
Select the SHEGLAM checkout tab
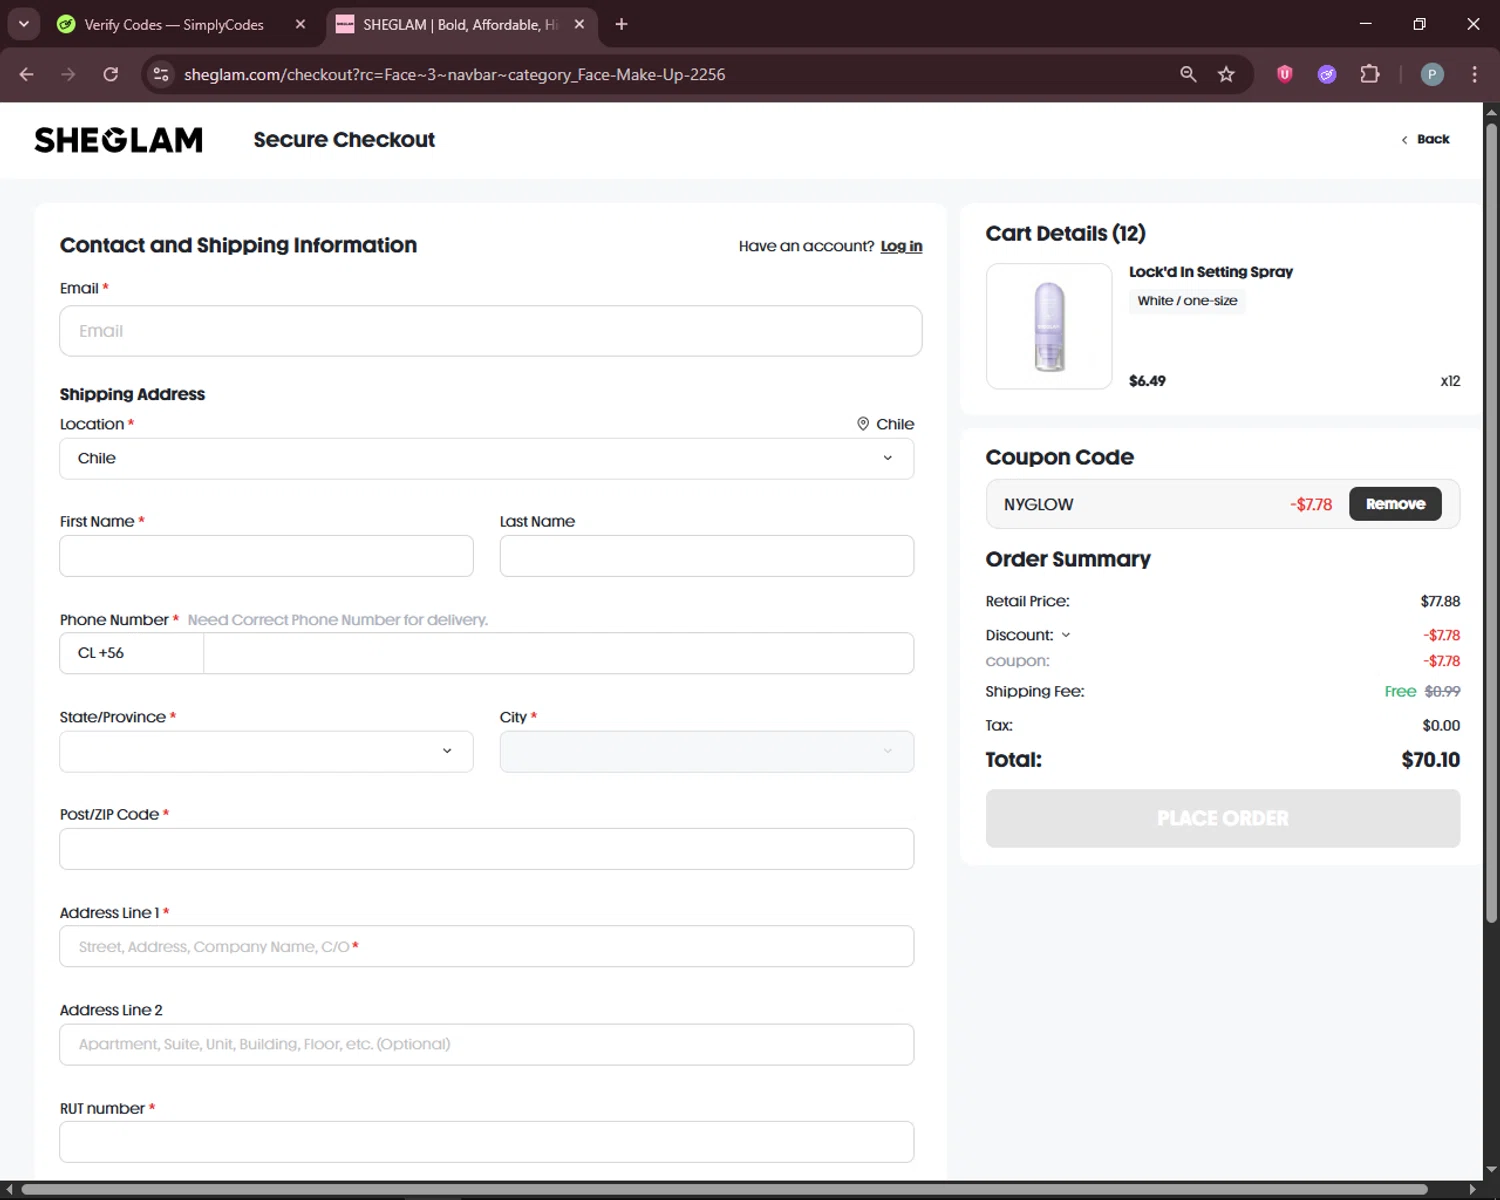tap(450, 24)
